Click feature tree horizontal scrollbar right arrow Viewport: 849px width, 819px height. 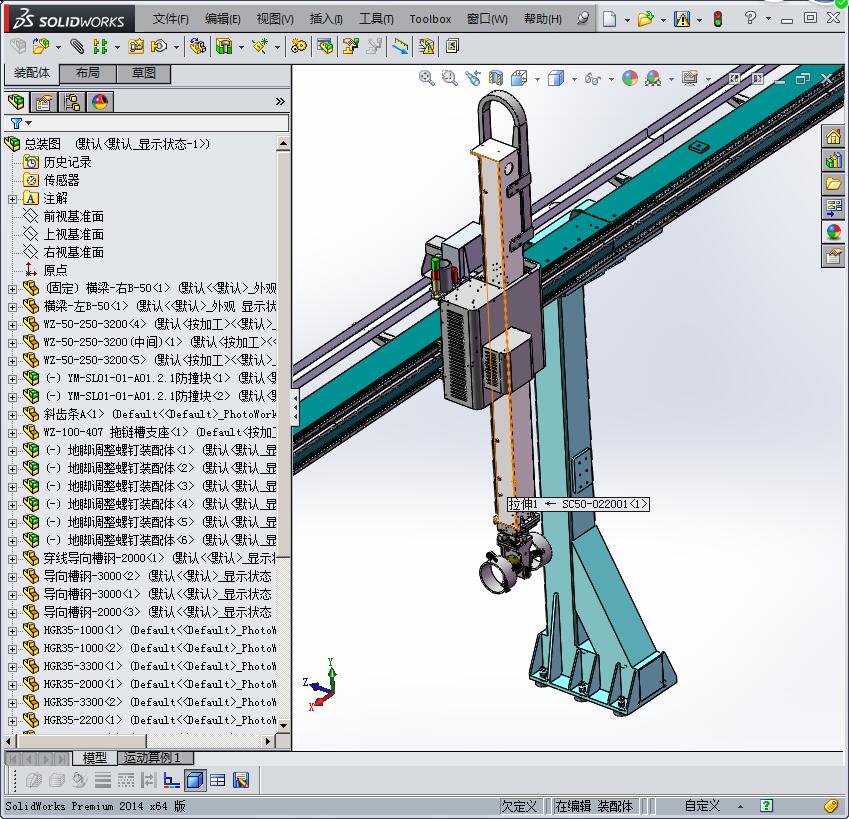point(267,741)
